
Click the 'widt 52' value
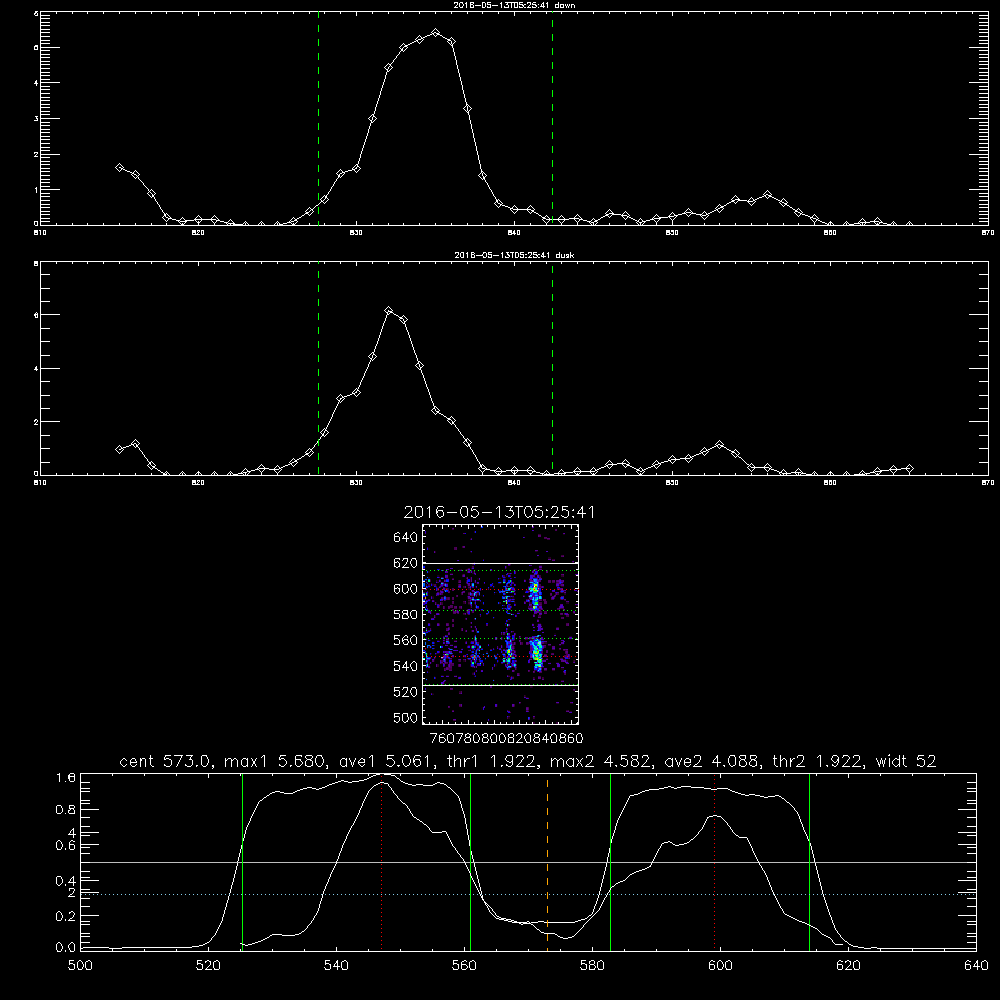[x=906, y=761]
